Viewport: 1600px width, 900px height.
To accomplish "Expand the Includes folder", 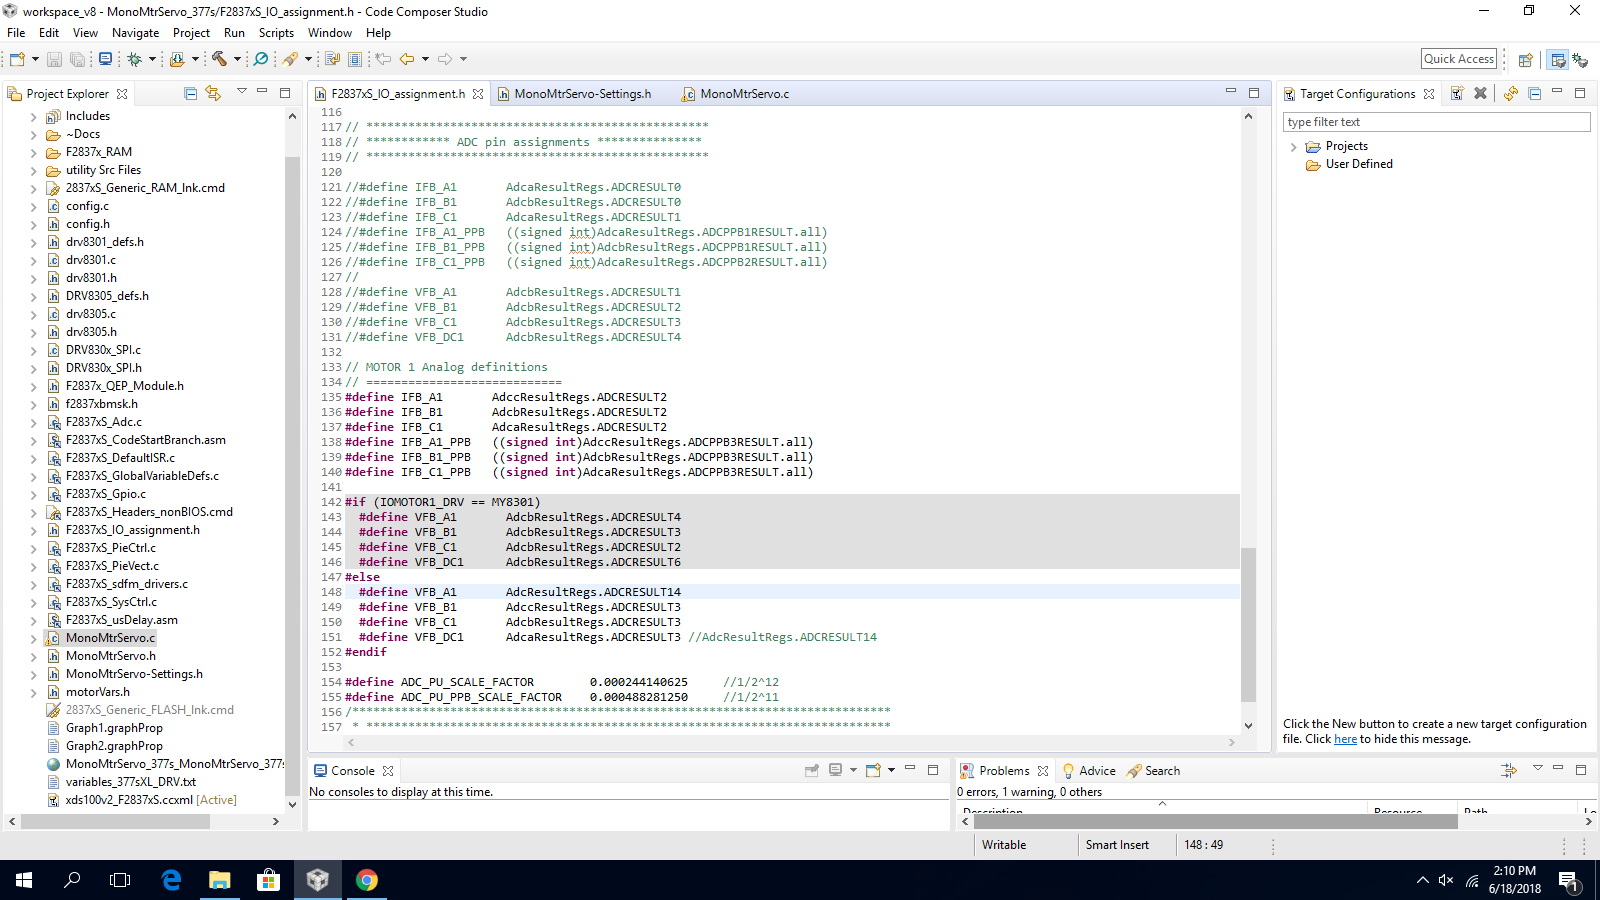I will [x=33, y=117].
